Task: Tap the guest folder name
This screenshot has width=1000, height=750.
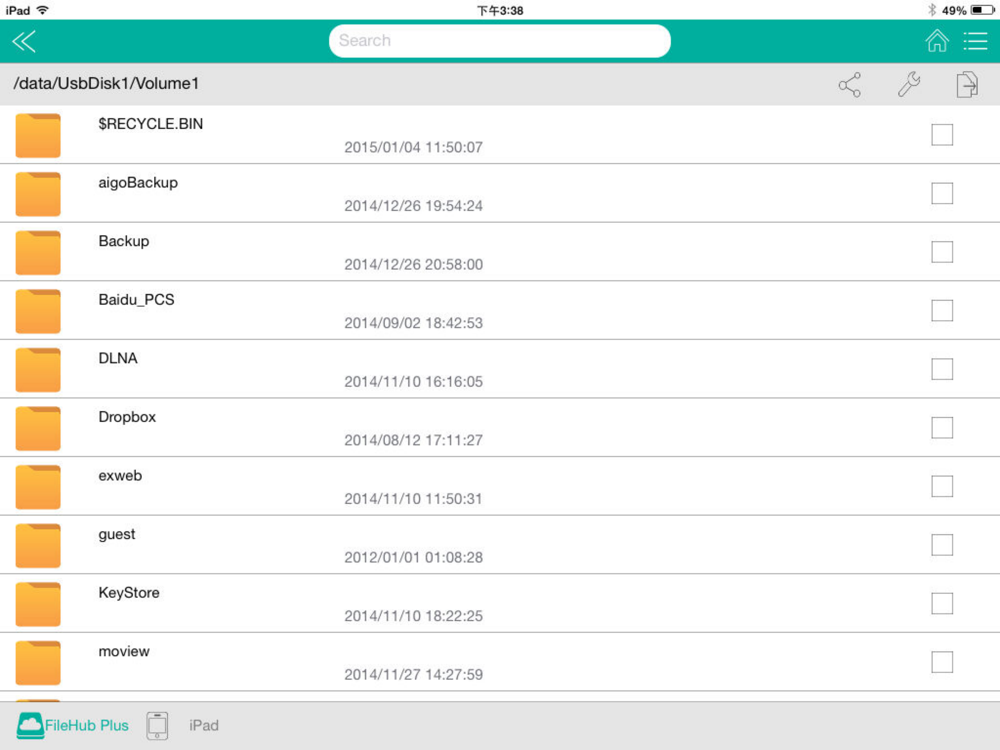Action: (x=117, y=535)
